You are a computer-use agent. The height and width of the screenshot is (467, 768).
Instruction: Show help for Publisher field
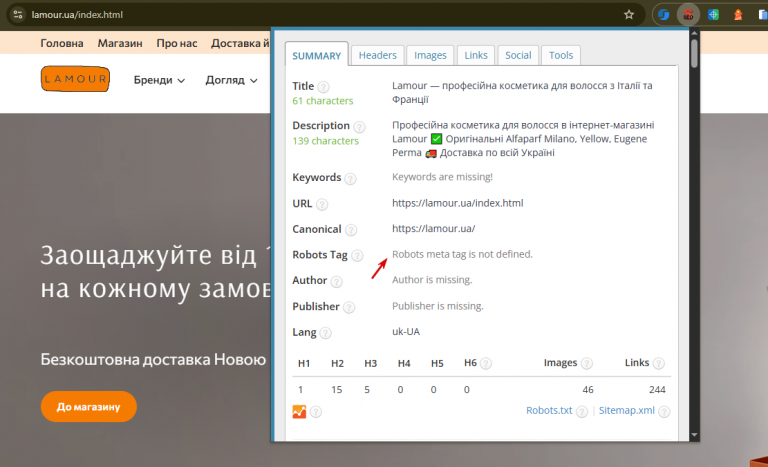(x=349, y=307)
